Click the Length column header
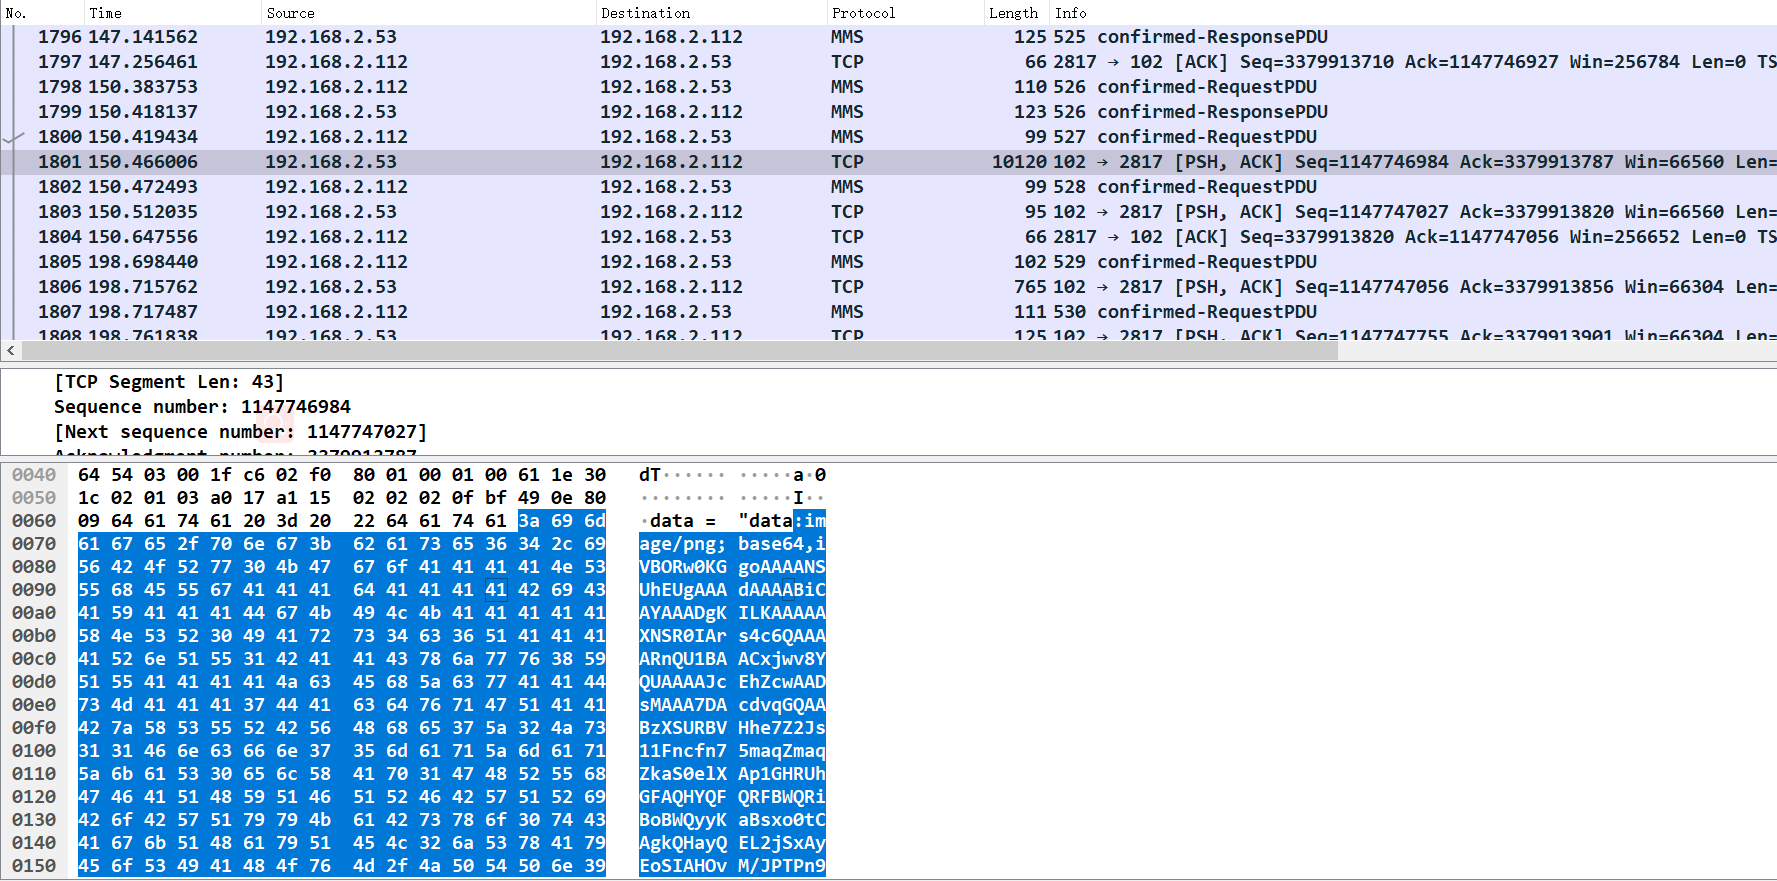The height and width of the screenshot is (881, 1777). click(x=1013, y=13)
